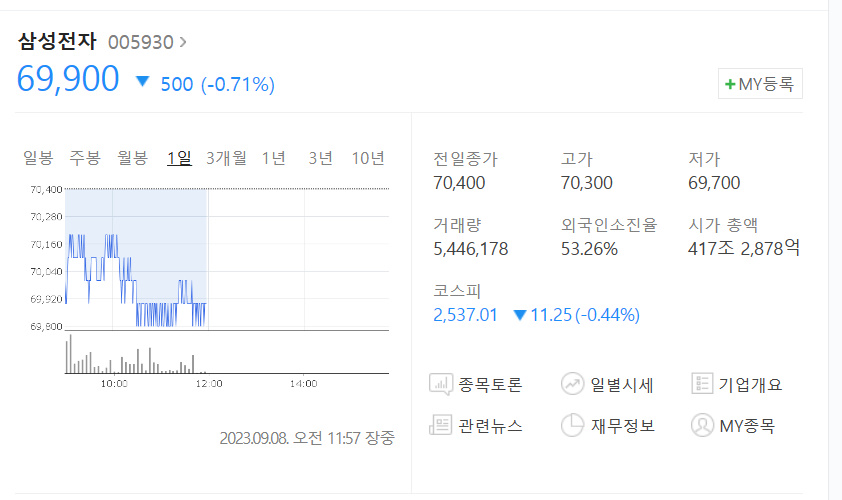Screen dimensions: 842x500
Task: Open the 재무정보 link text
Action: [x=623, y=426]
